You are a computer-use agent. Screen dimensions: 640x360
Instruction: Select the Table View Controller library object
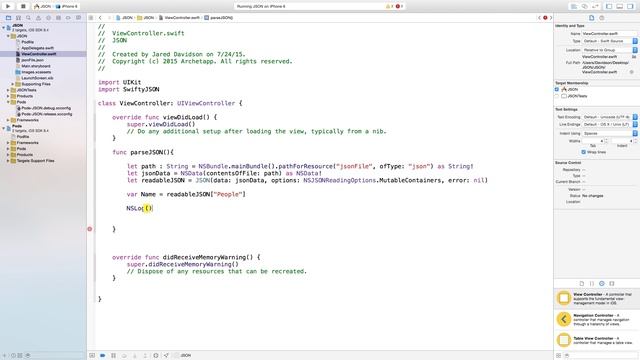pyautogui.click(x=597, y=340)
